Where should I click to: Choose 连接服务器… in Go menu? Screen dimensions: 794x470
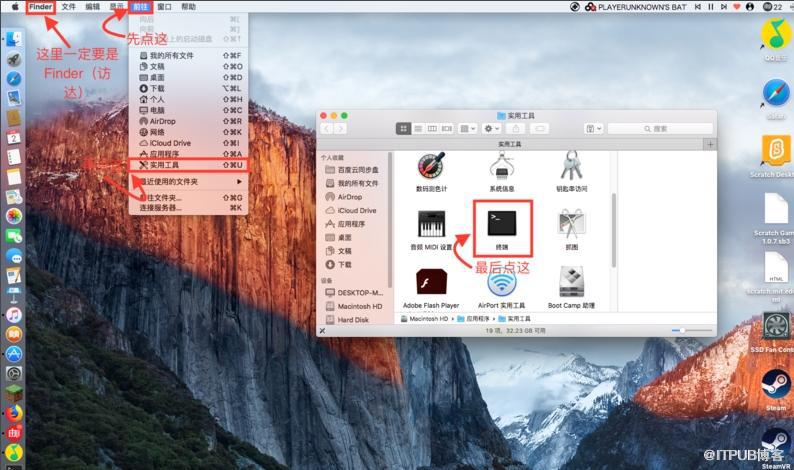188,208
